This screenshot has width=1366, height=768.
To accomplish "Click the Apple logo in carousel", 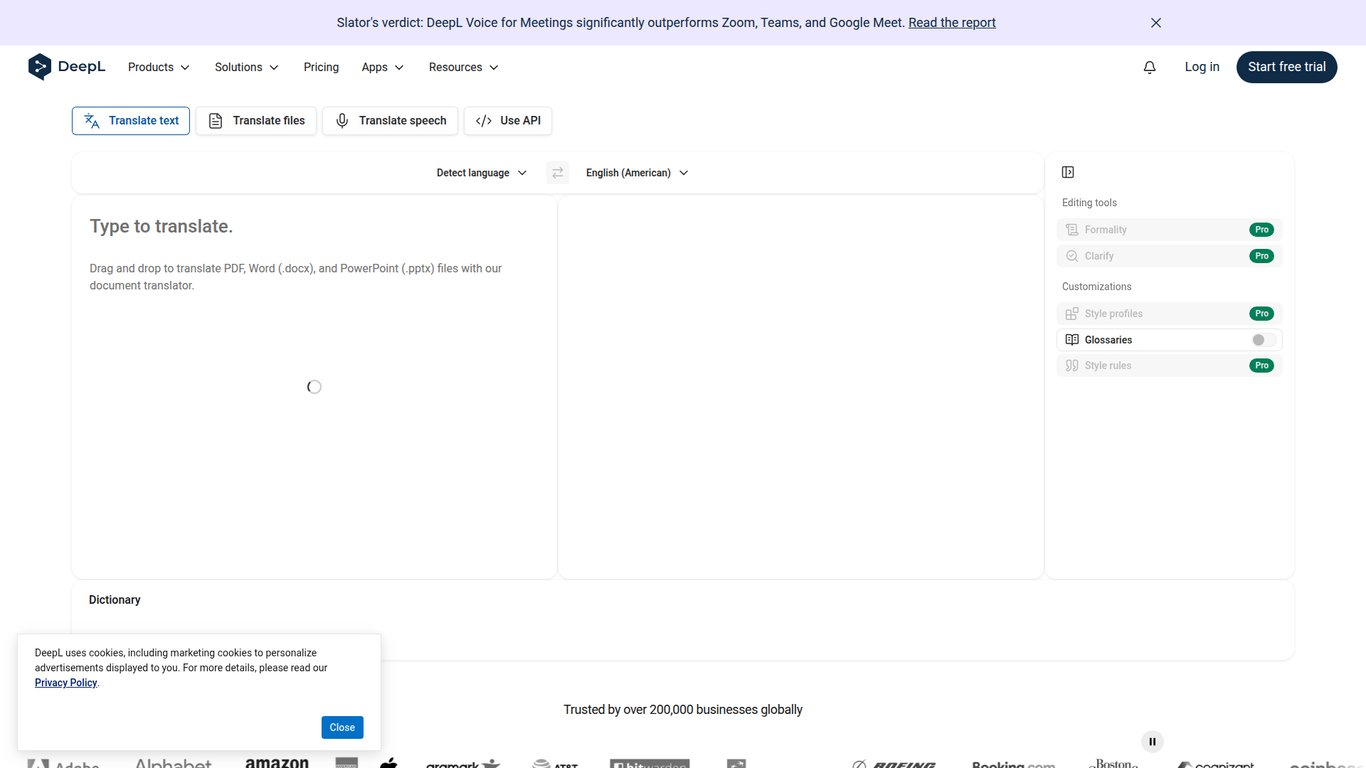I will coord(389,763).
